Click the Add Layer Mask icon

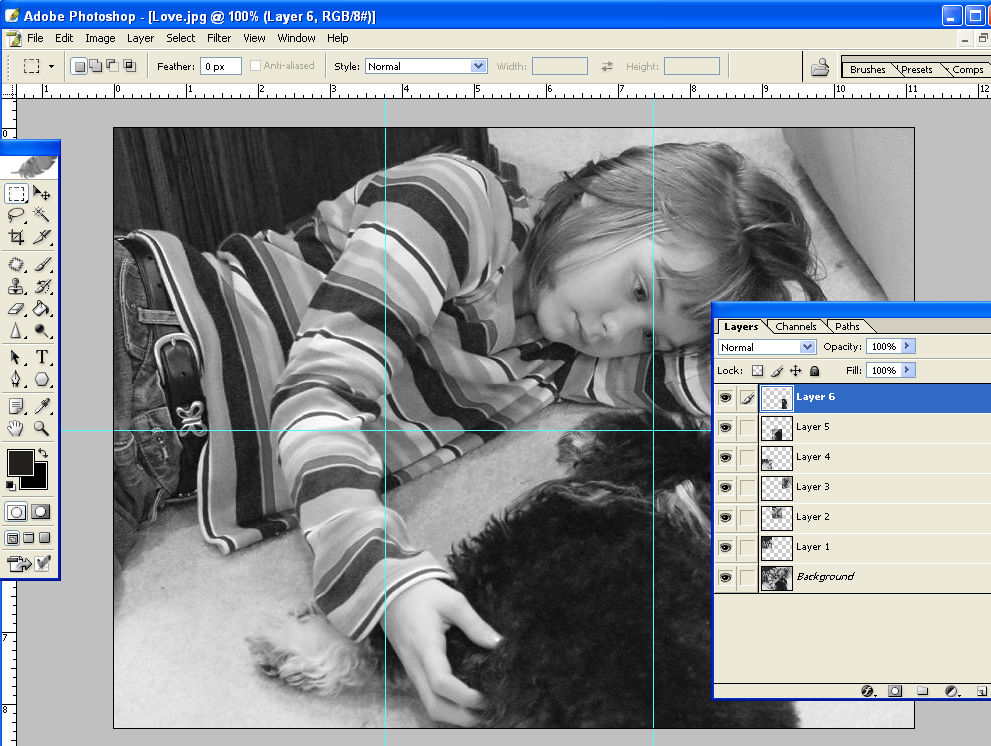click(895, 691)
